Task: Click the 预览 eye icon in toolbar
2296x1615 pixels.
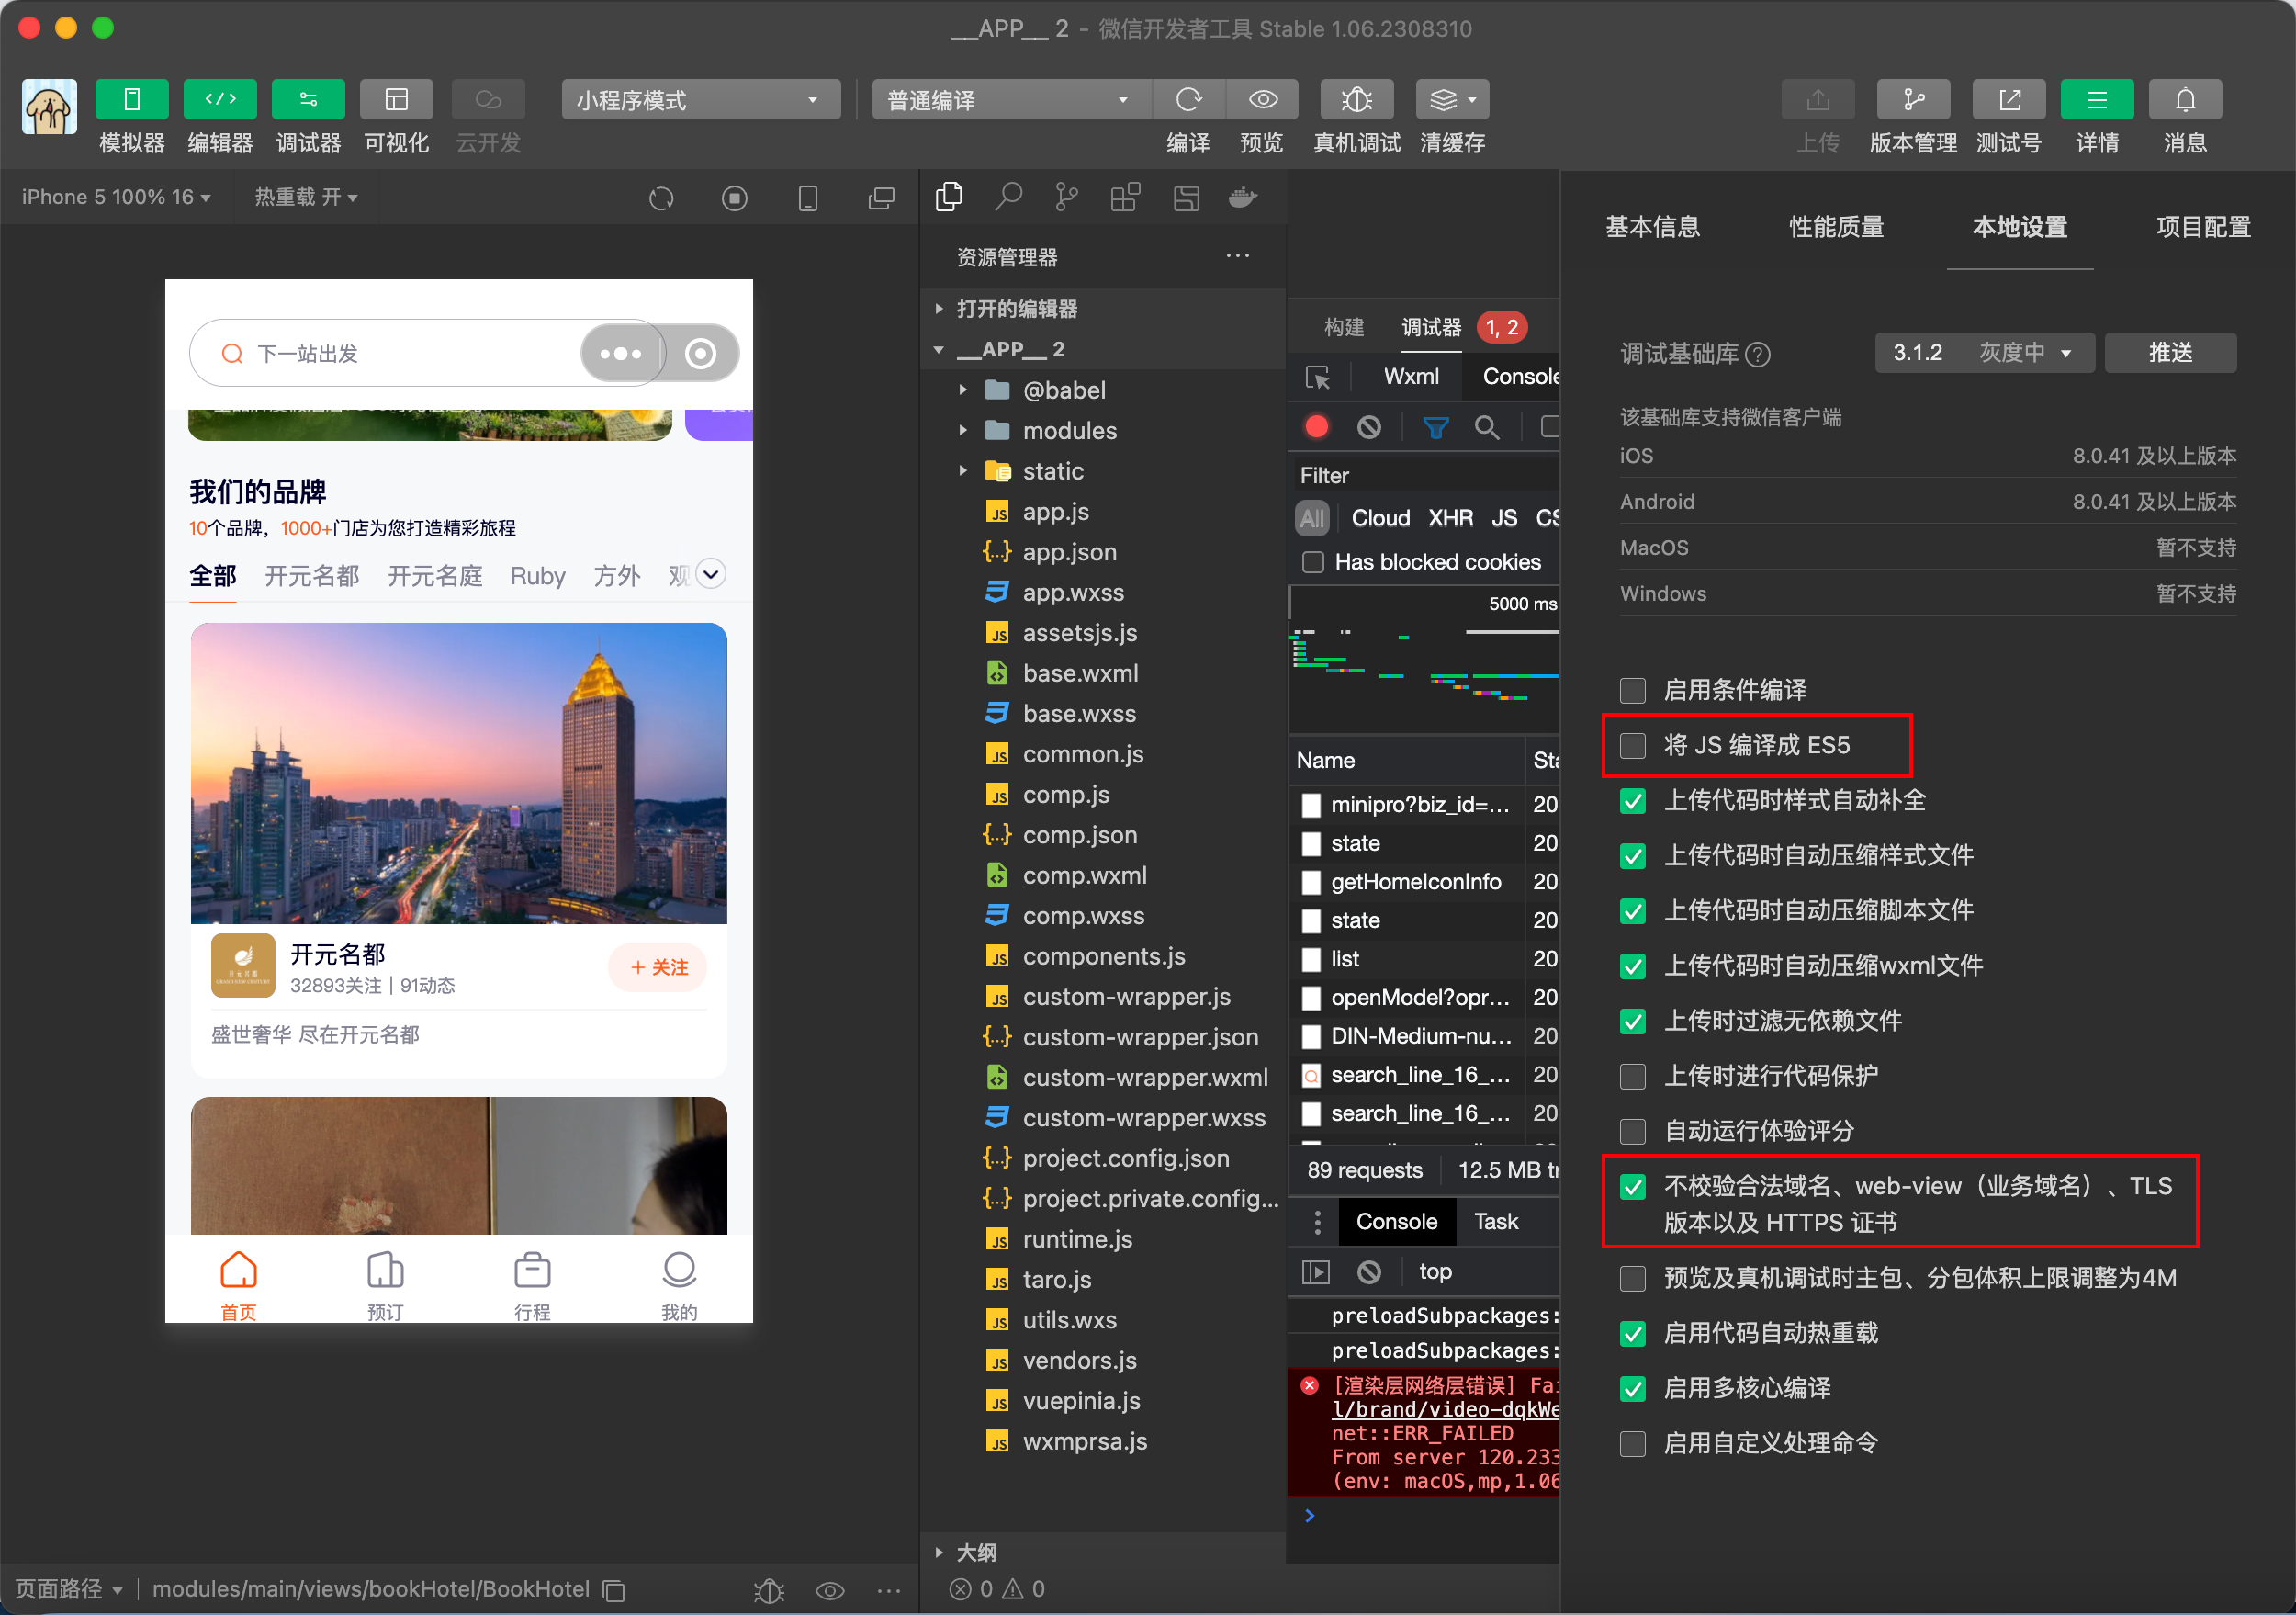Action: tap(1262, 100)
